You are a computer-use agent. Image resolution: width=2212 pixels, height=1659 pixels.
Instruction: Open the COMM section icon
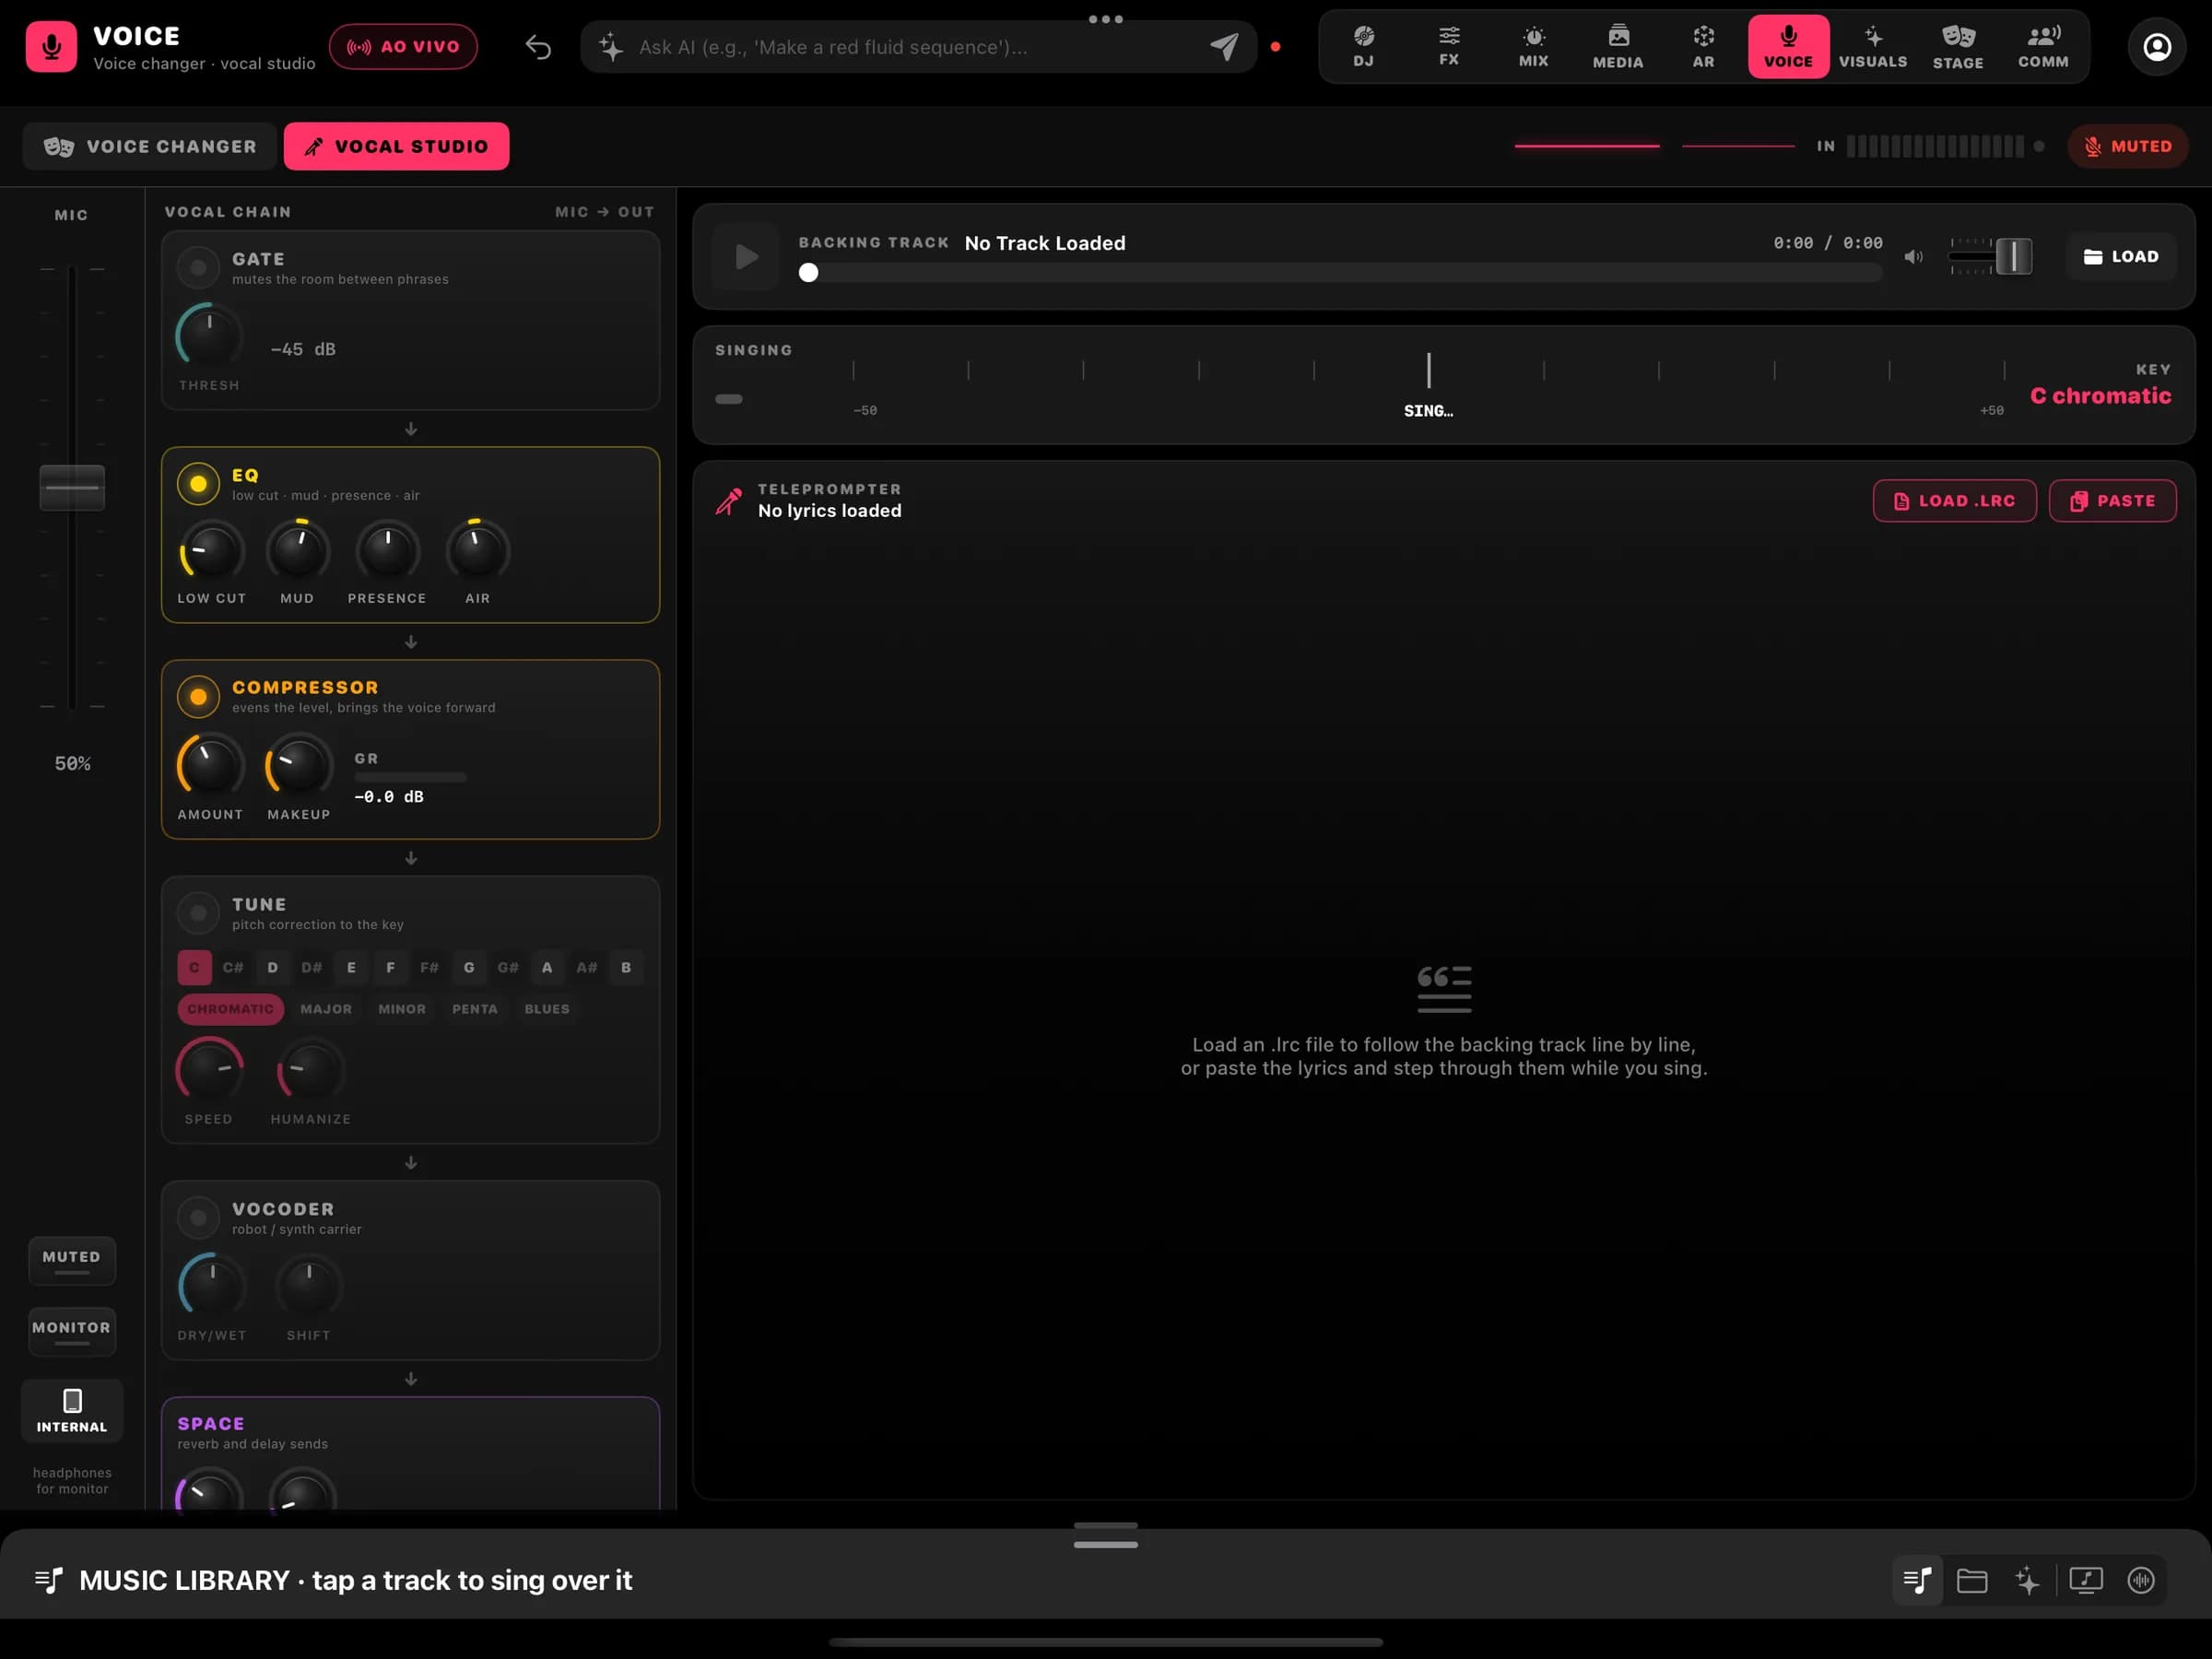coord(2043,46)
